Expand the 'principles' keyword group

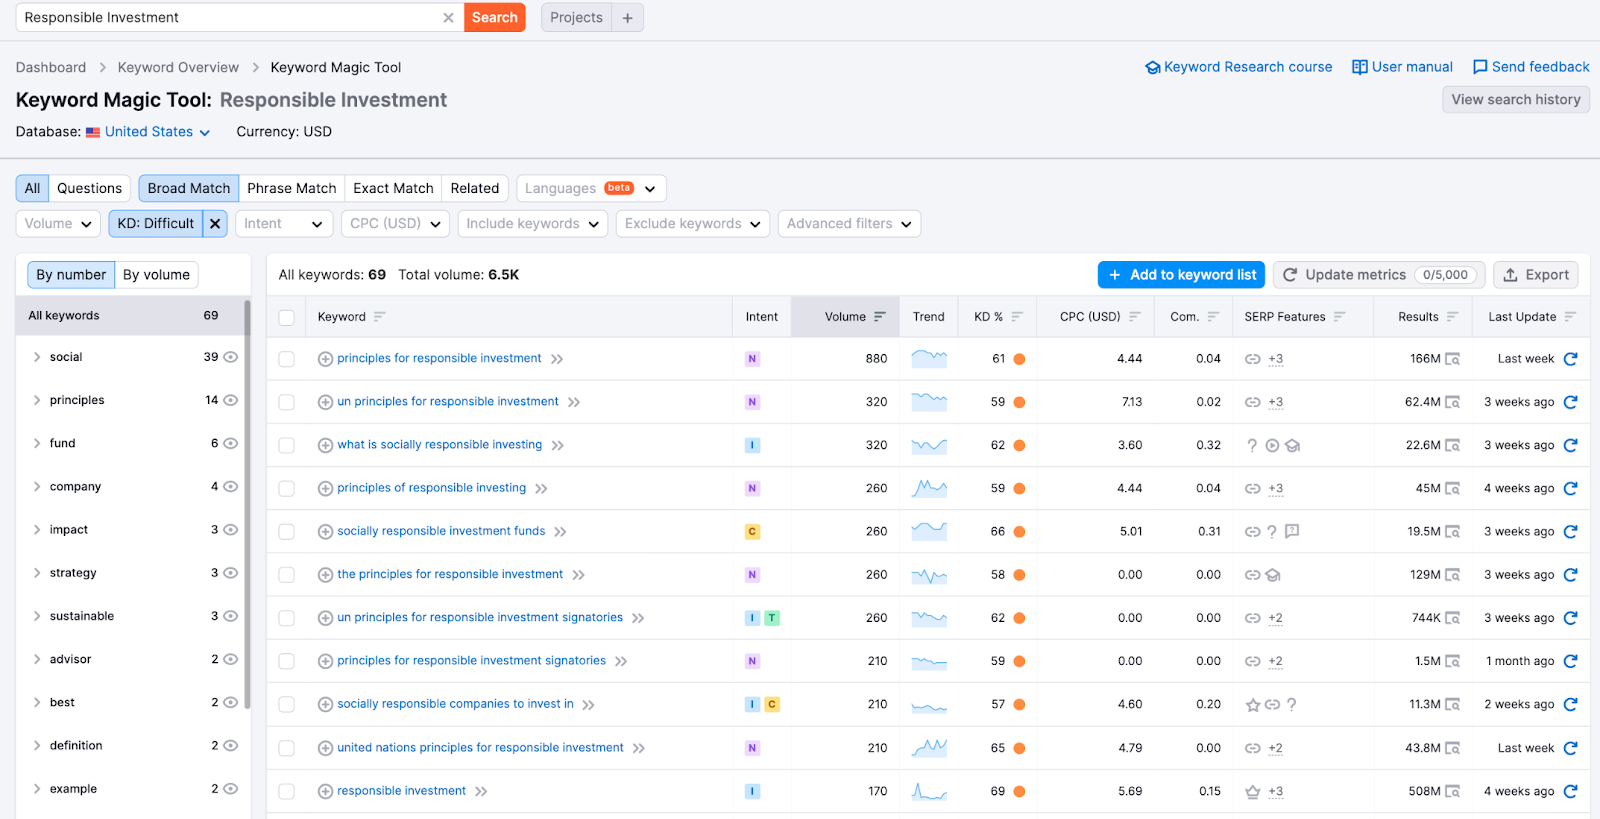pyautogui.click(x=37, y=400)
